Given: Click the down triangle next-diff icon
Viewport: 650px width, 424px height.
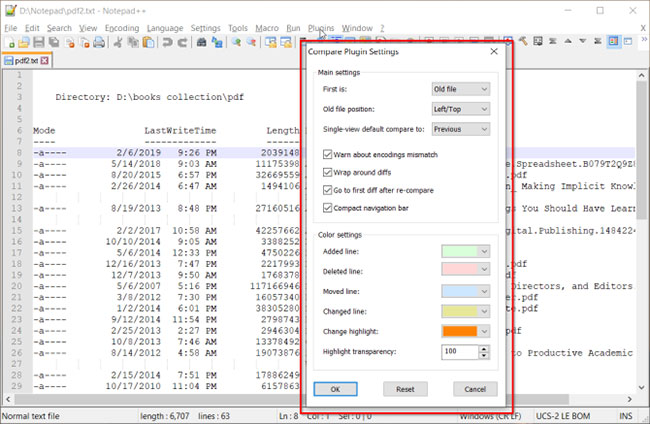Looking at the screenshot, I should click(x=583, y=41).
